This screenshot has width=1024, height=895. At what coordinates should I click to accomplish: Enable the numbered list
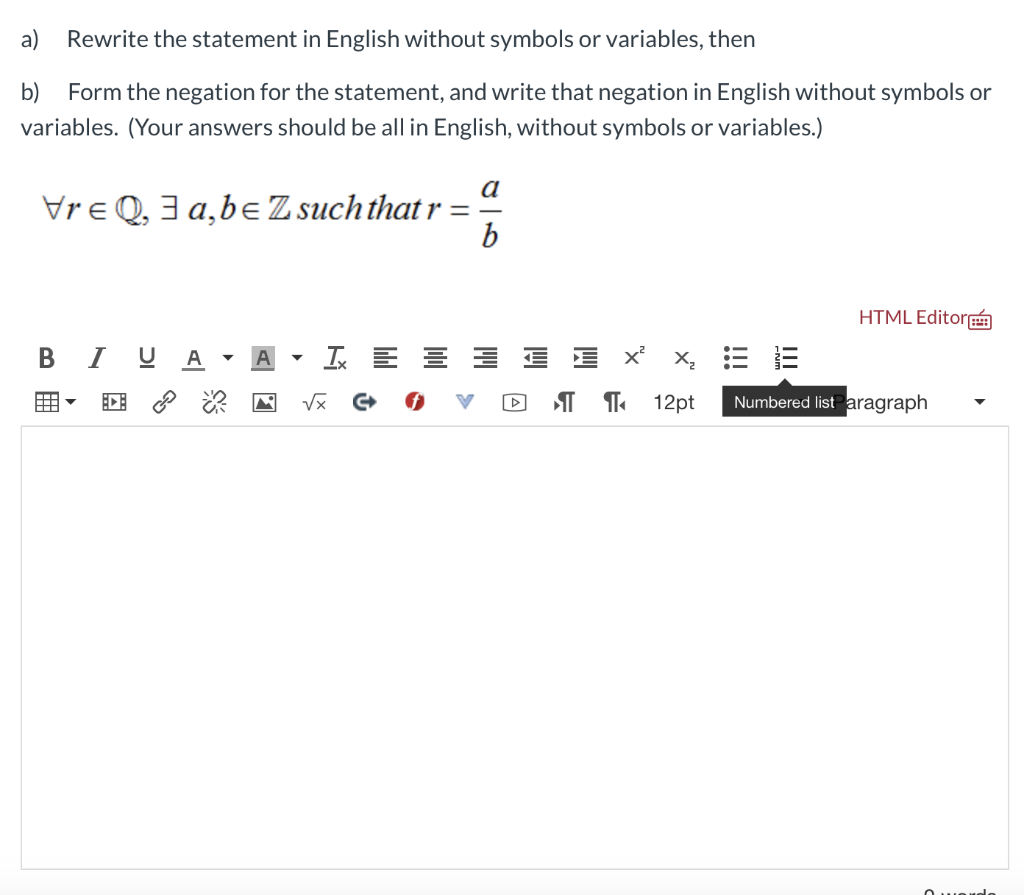coord(786,357)
